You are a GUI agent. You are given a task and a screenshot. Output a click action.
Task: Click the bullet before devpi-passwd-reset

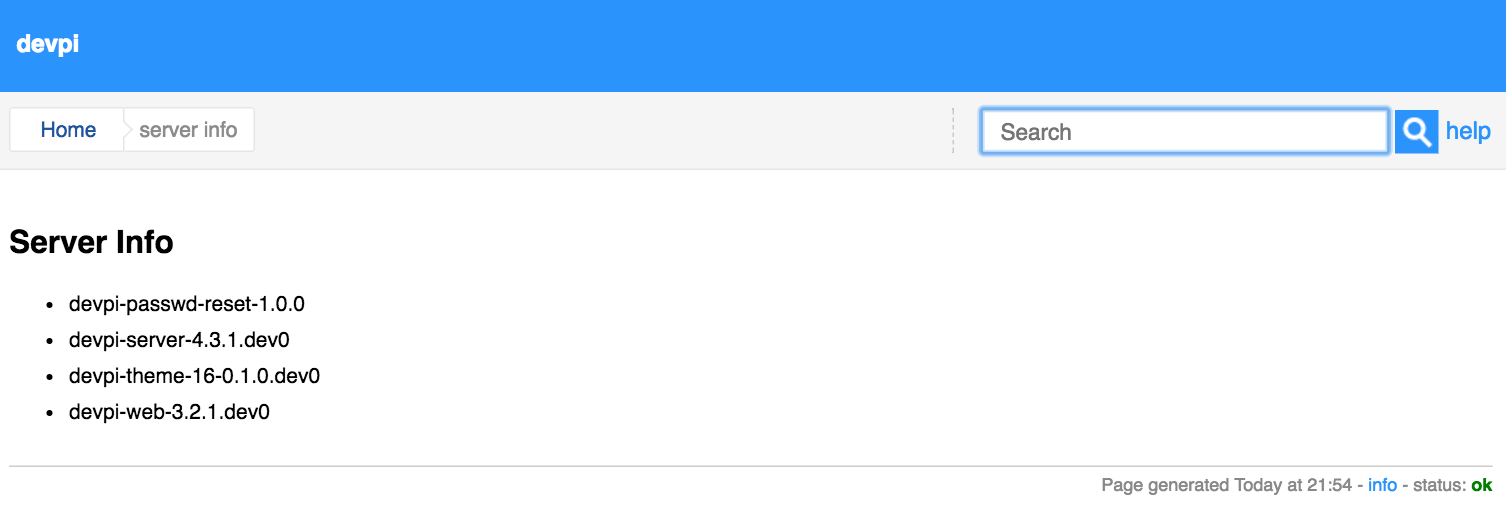(50, 305)
